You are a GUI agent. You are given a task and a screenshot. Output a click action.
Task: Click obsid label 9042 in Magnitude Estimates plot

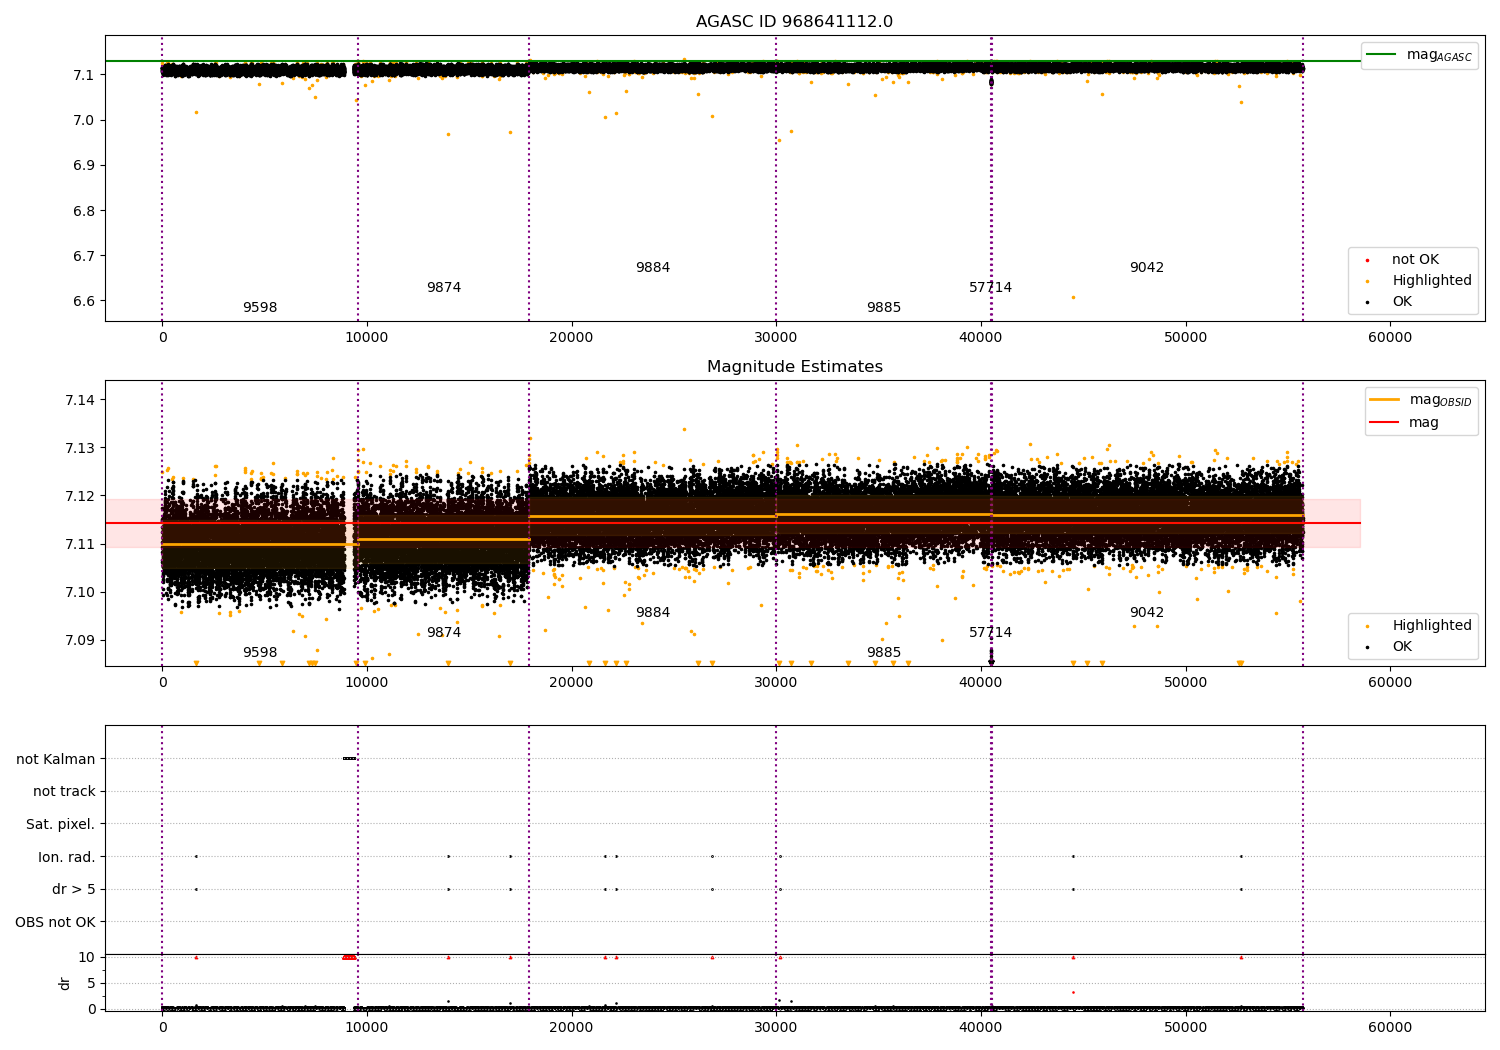click(1147, 613)
